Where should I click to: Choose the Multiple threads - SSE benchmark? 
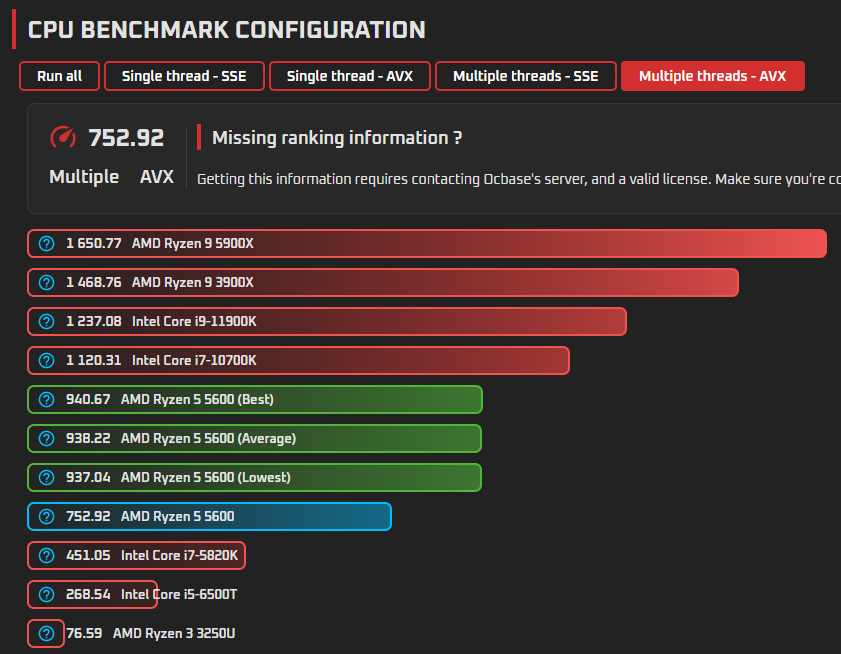click(526, 76)
